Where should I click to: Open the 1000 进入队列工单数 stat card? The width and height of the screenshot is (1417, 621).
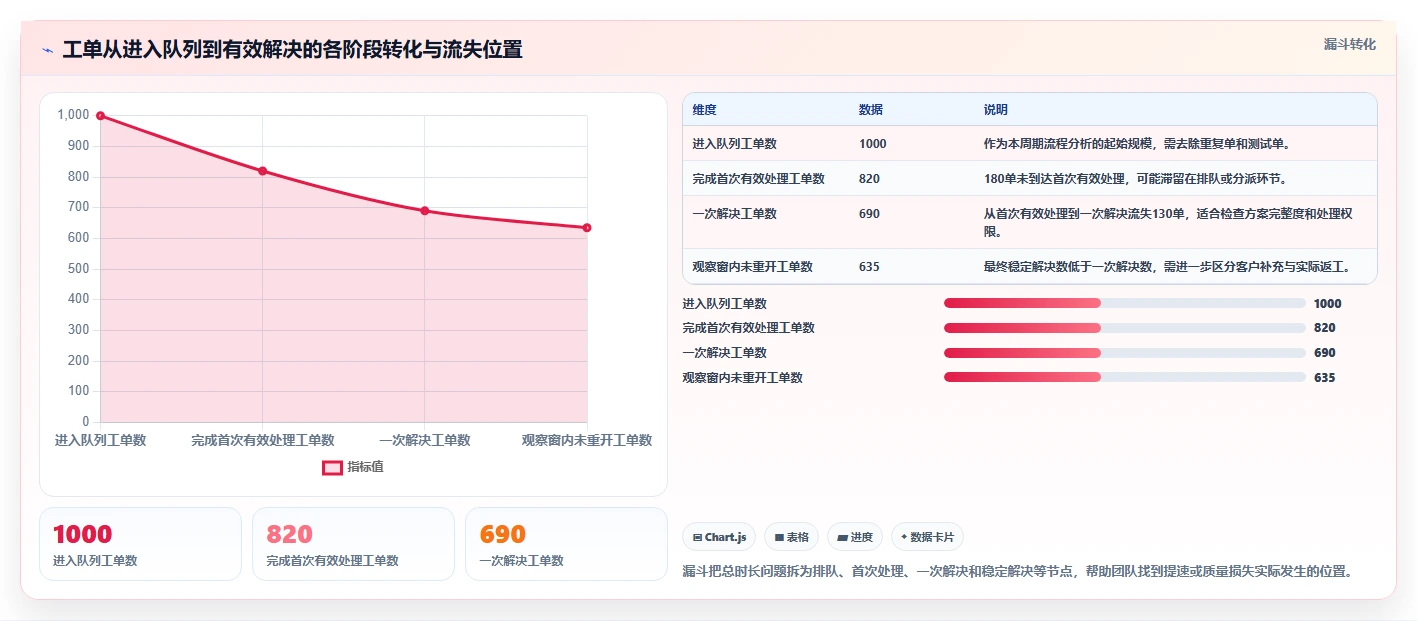click(x=140, y=544)
